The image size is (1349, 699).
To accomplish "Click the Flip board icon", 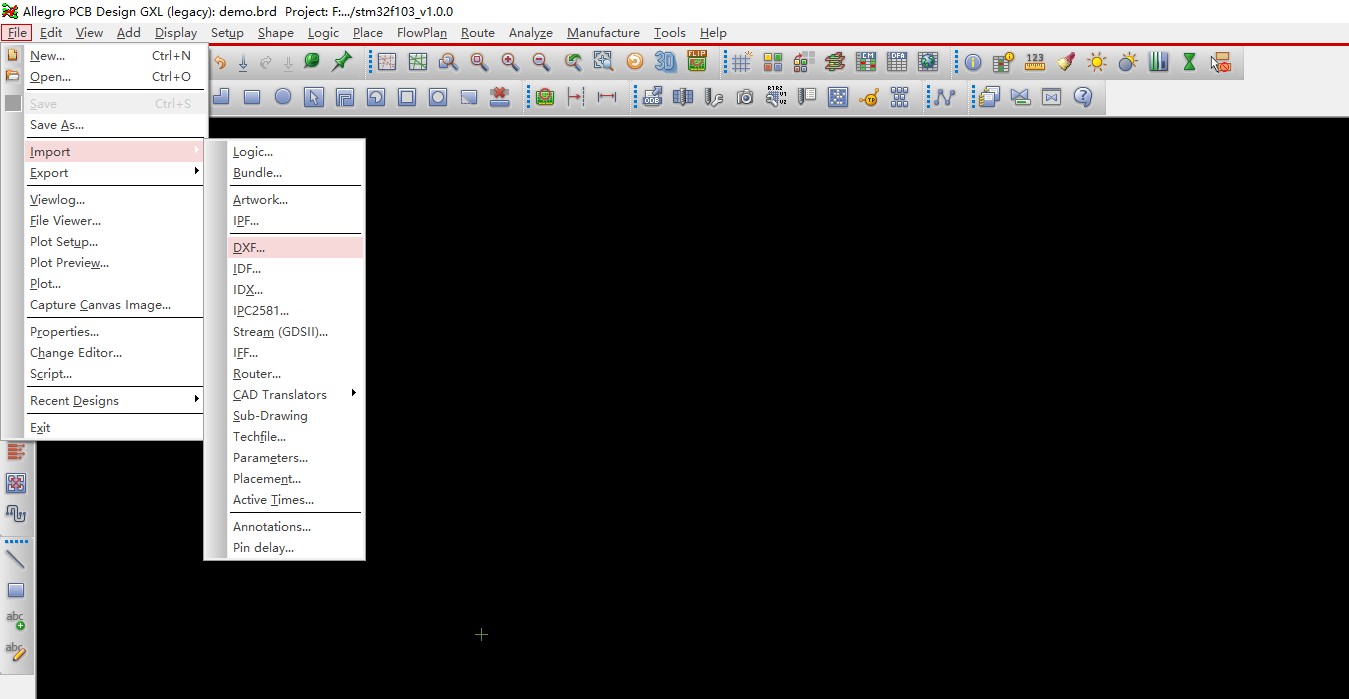I will point(697,62).
